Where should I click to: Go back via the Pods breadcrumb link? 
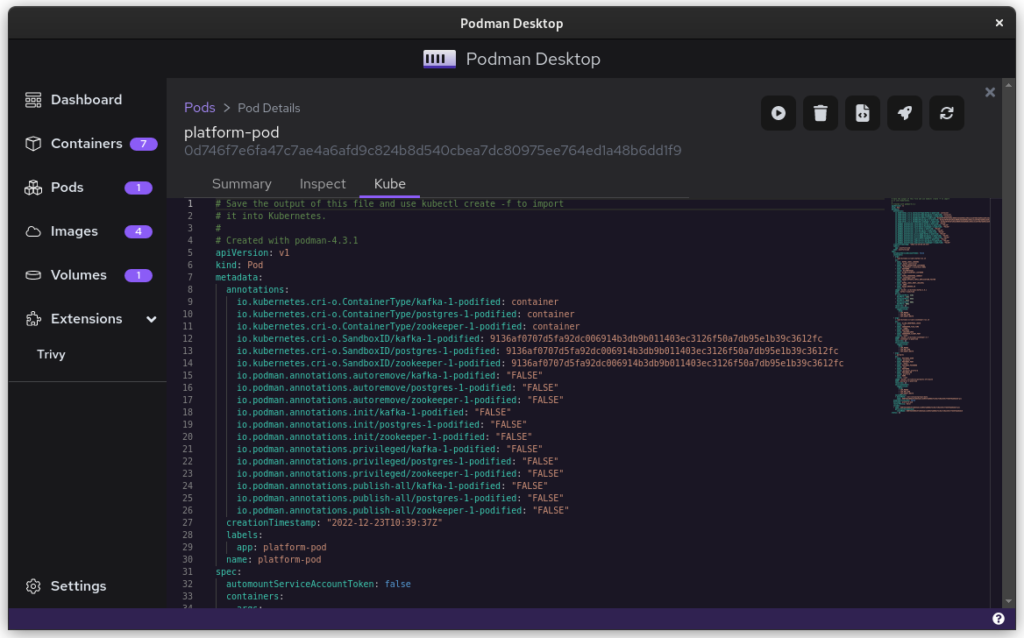pyautogui.click(x=199, y=107)
